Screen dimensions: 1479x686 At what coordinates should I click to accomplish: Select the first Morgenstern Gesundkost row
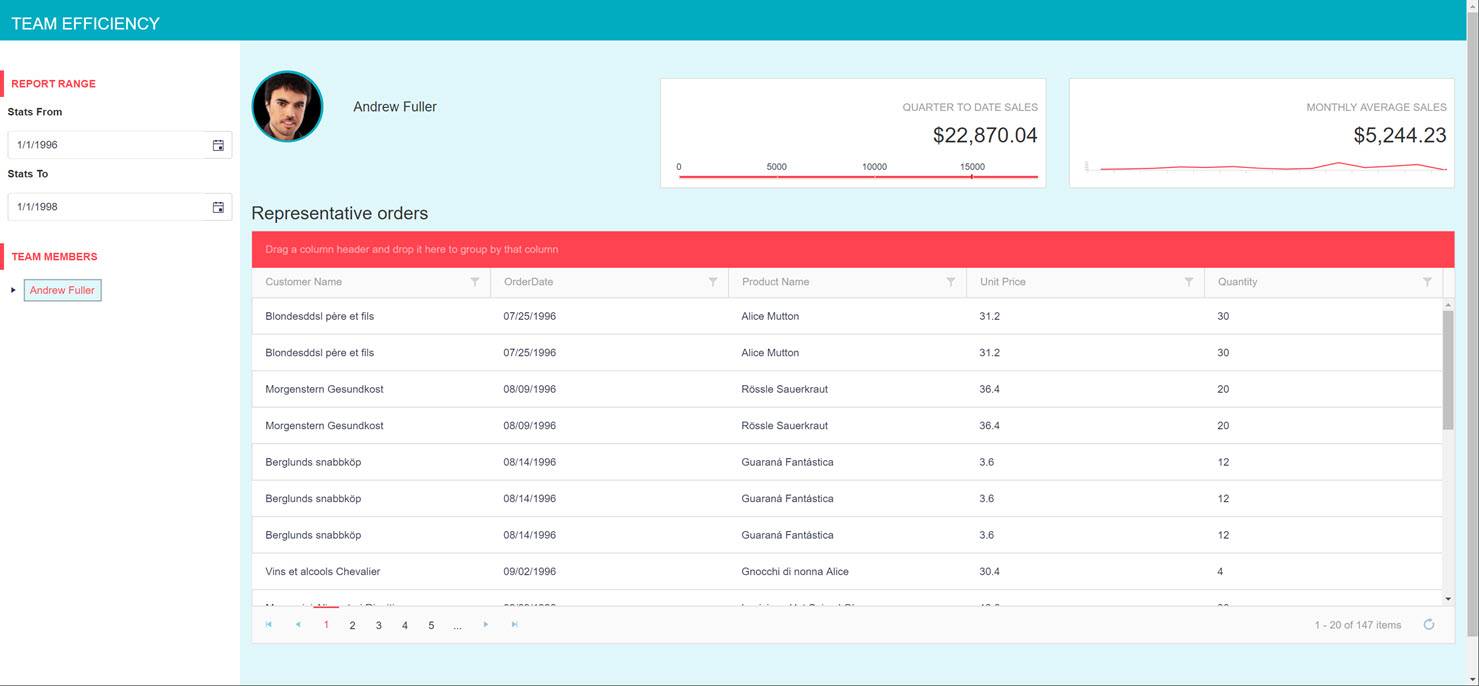(847, 389)
